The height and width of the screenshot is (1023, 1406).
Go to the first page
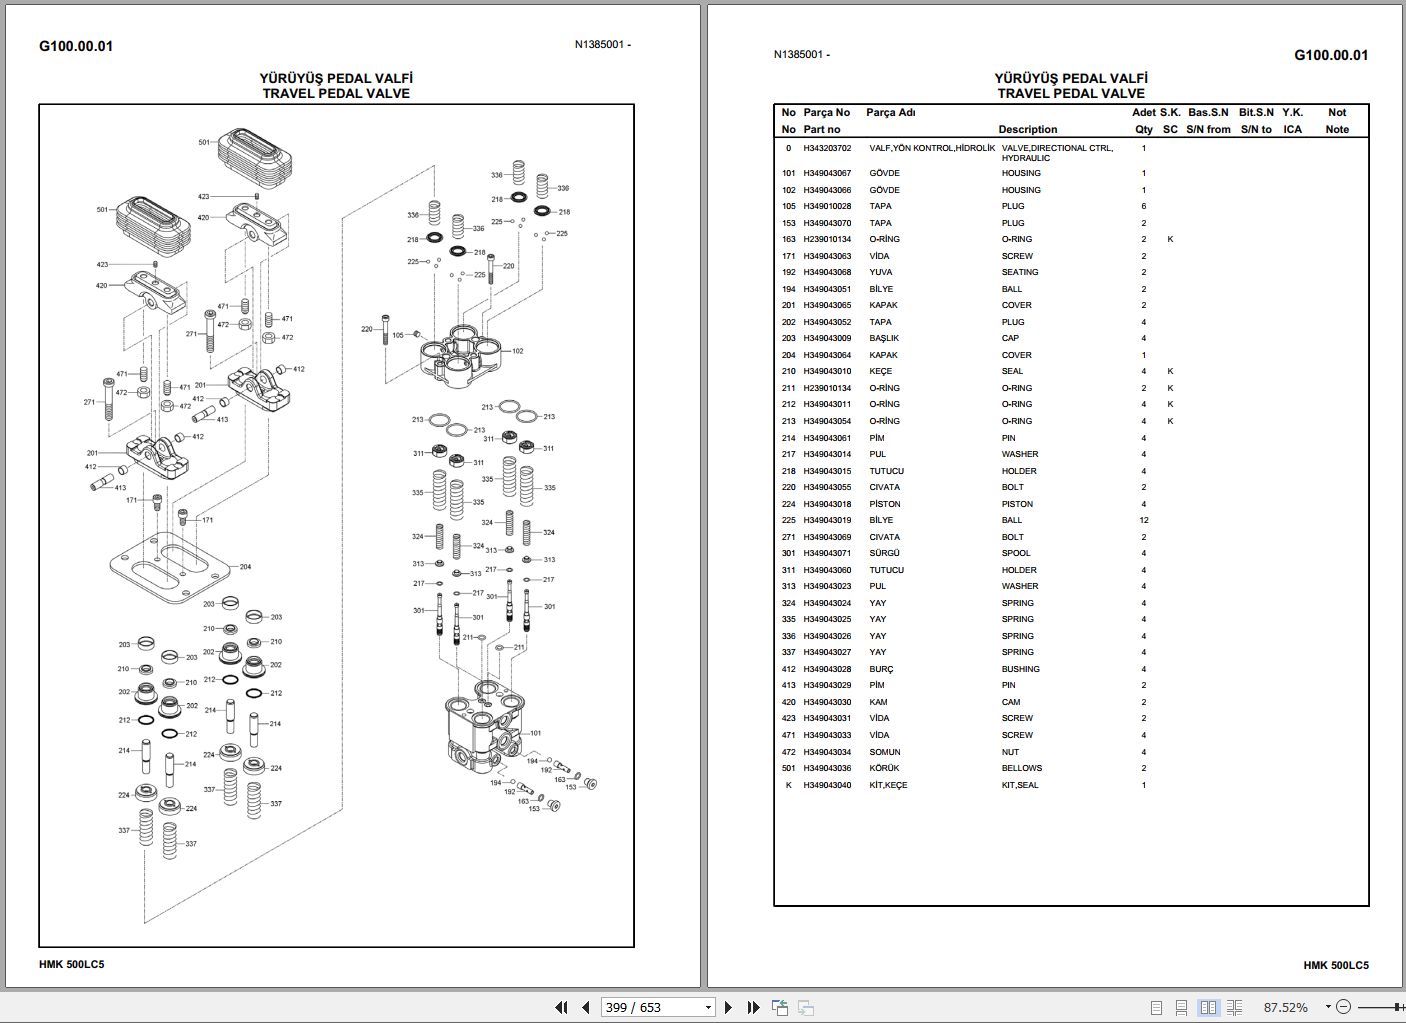(x=560, y=1008)
